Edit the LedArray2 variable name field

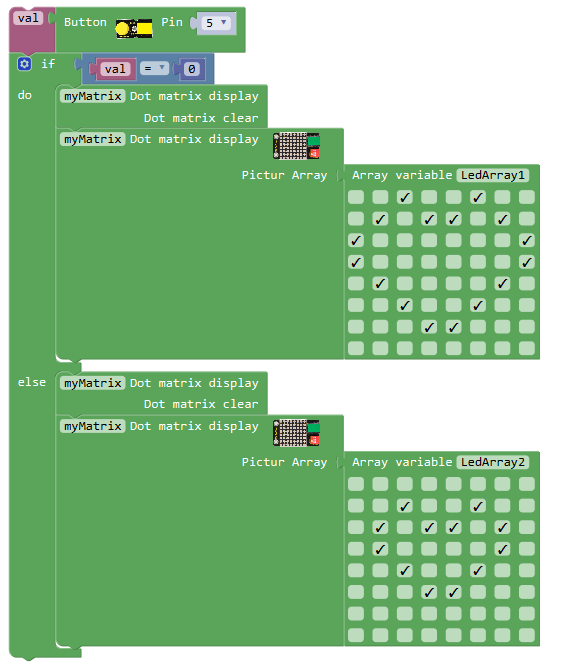[493, 462]
